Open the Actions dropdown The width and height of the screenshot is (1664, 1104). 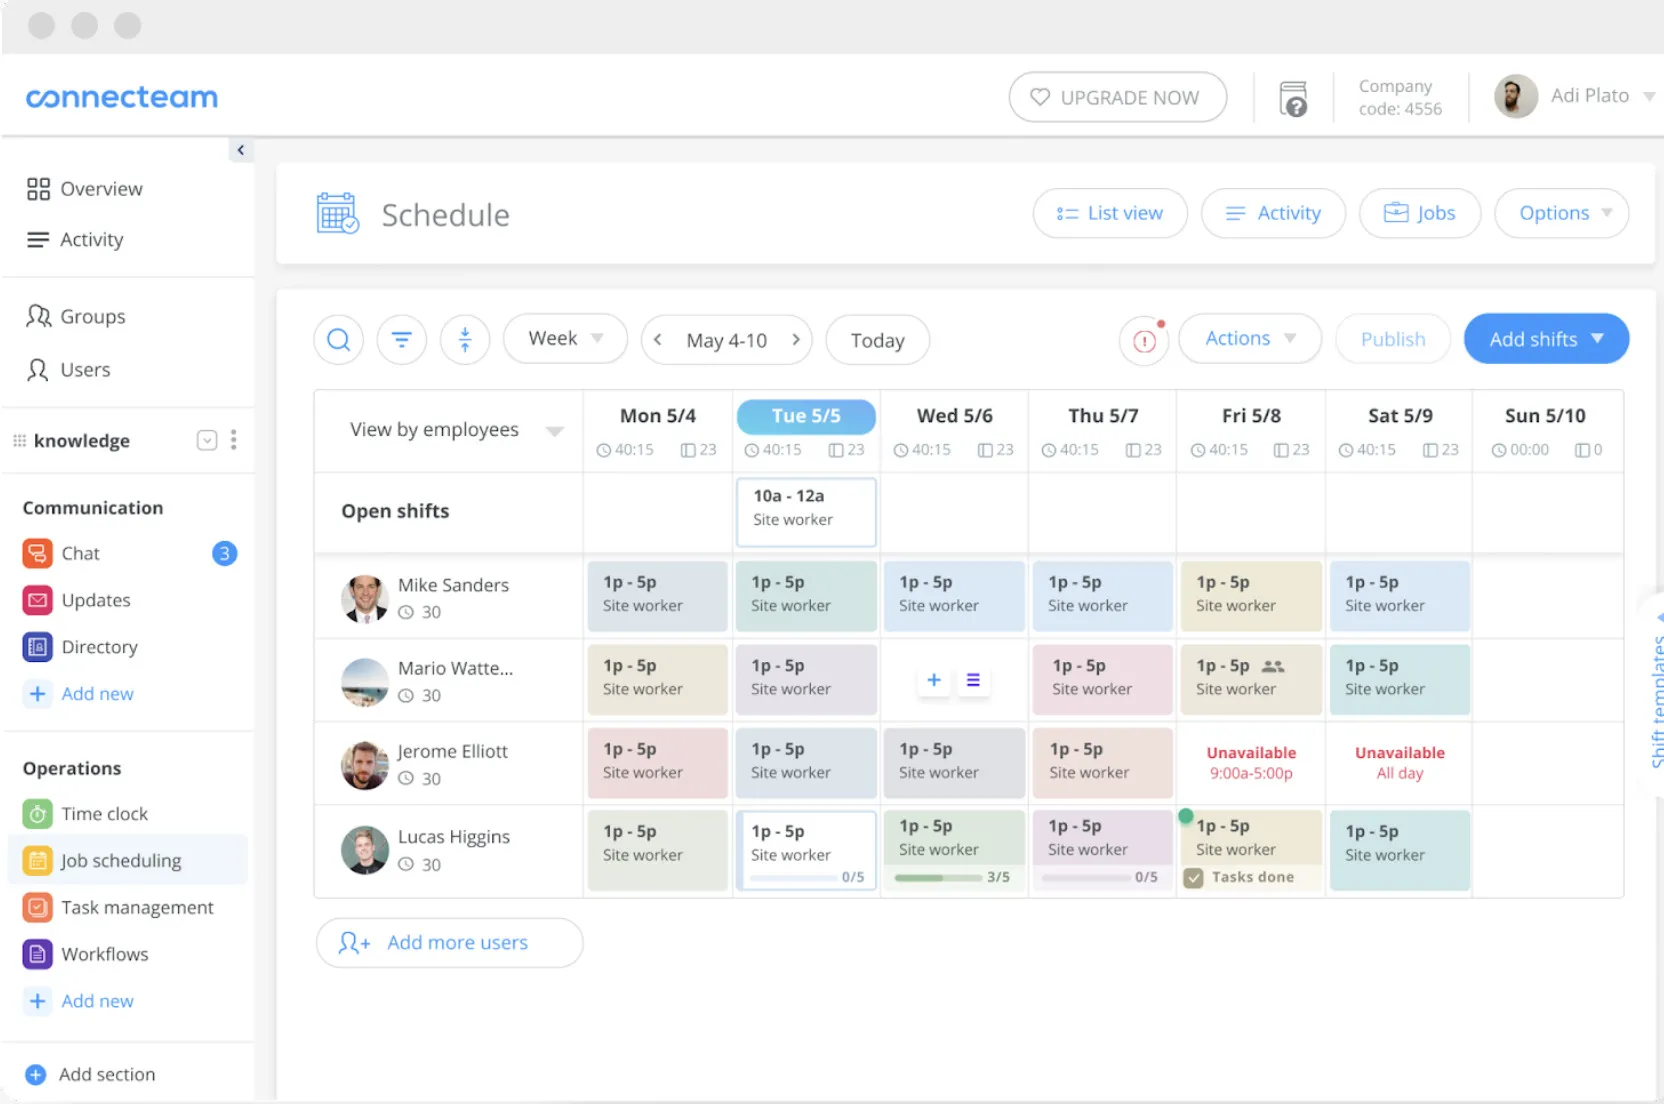pyautogui.click(x=1249, y=339)
